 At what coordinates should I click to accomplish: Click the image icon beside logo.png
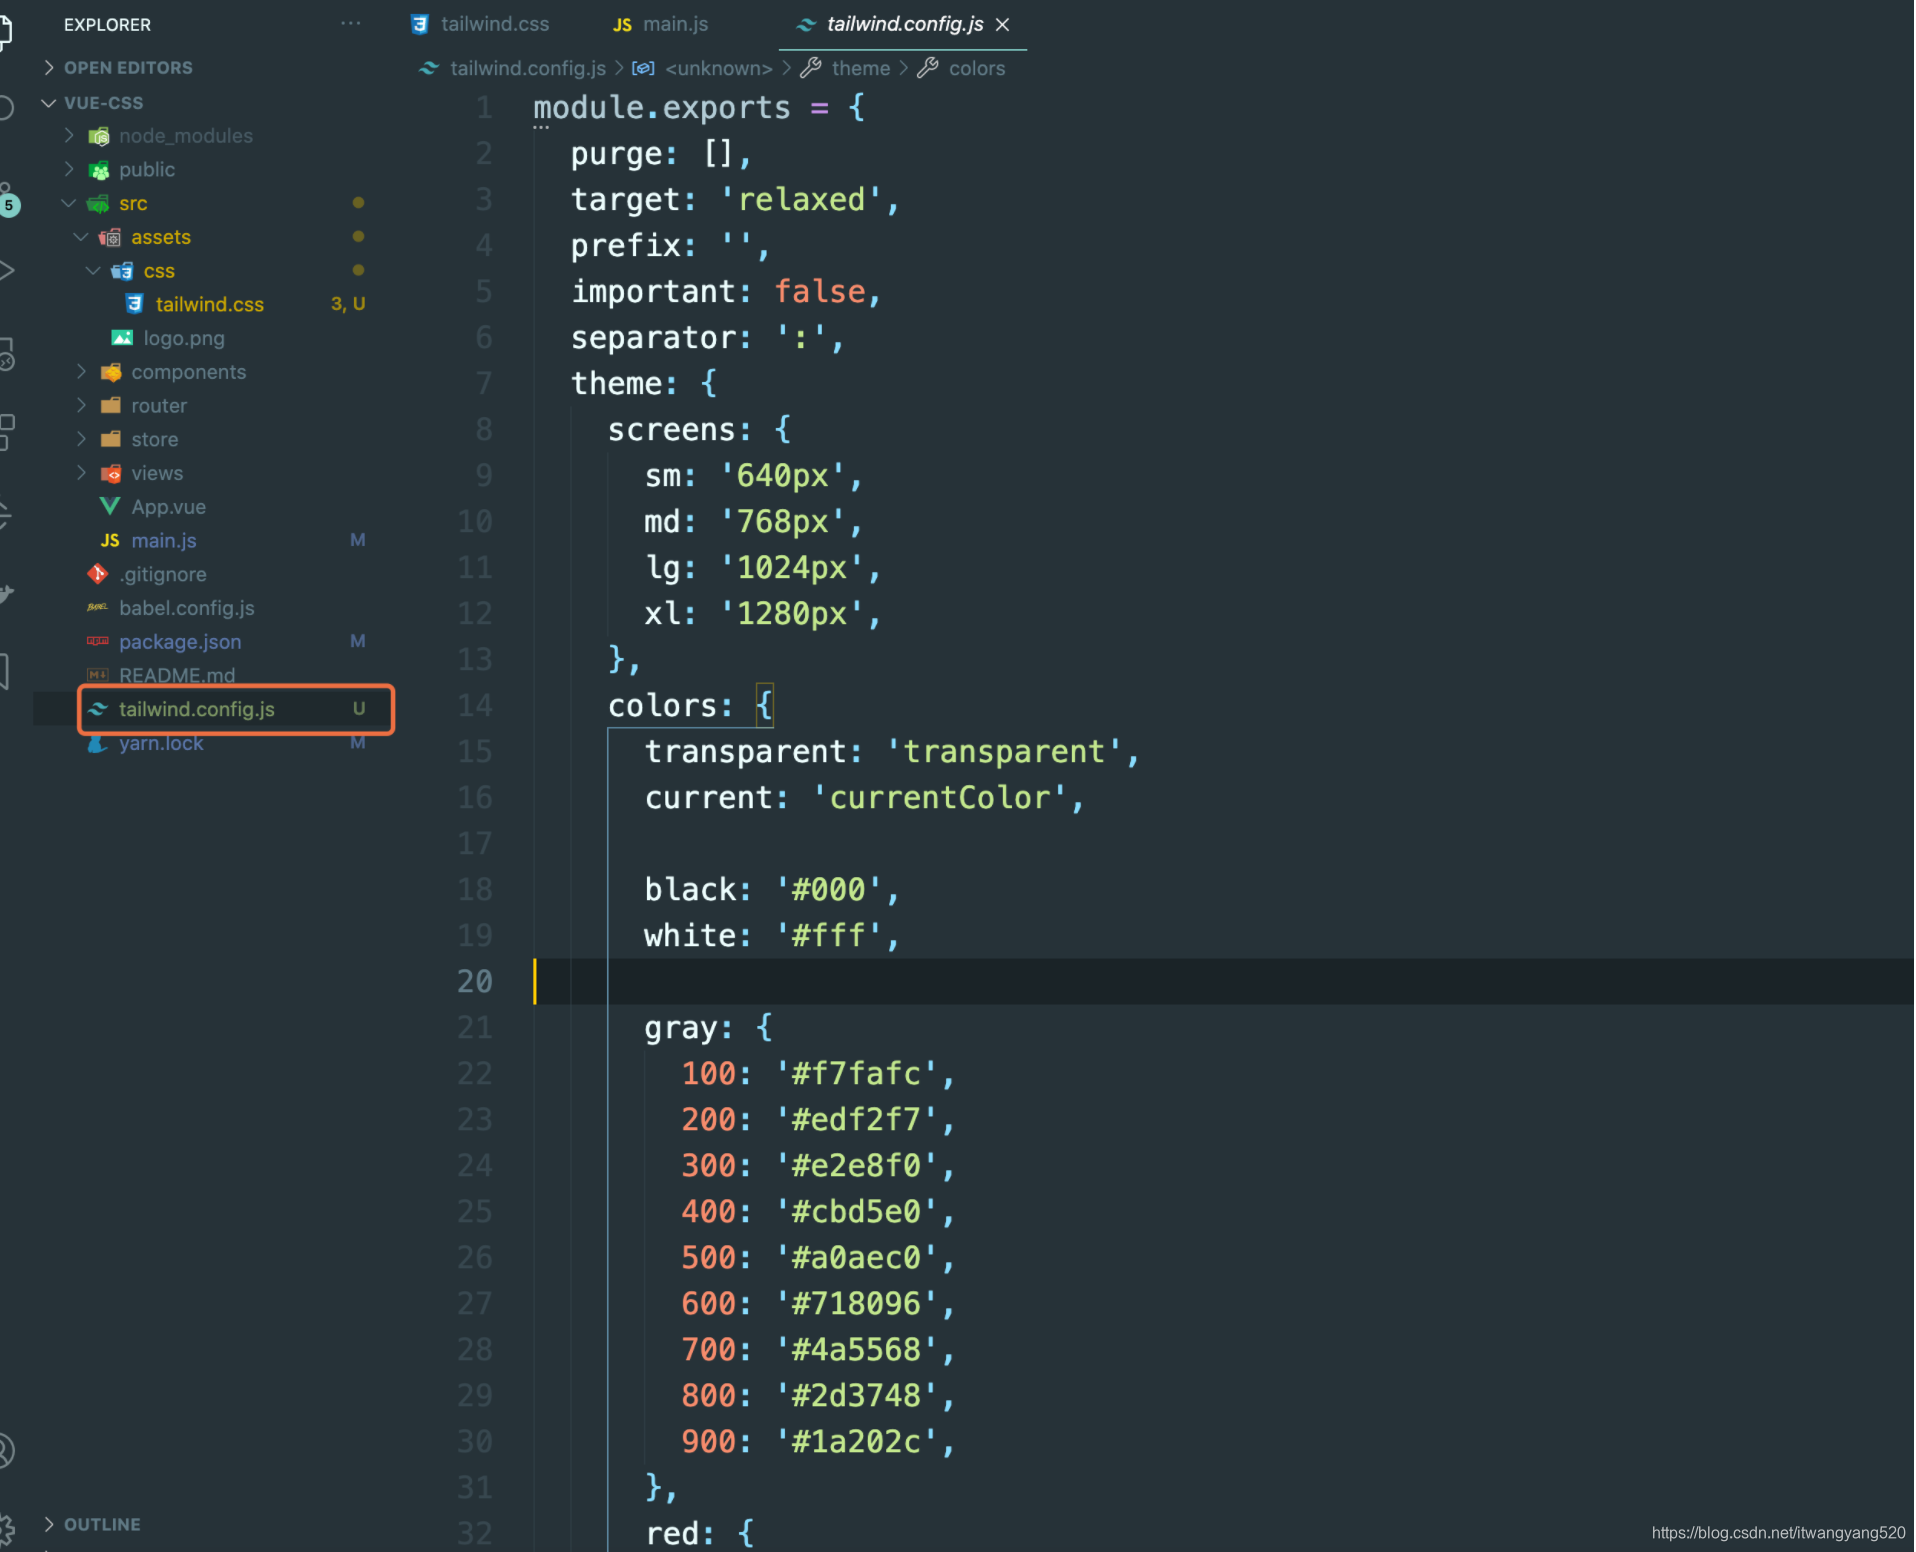pos(122,338)
